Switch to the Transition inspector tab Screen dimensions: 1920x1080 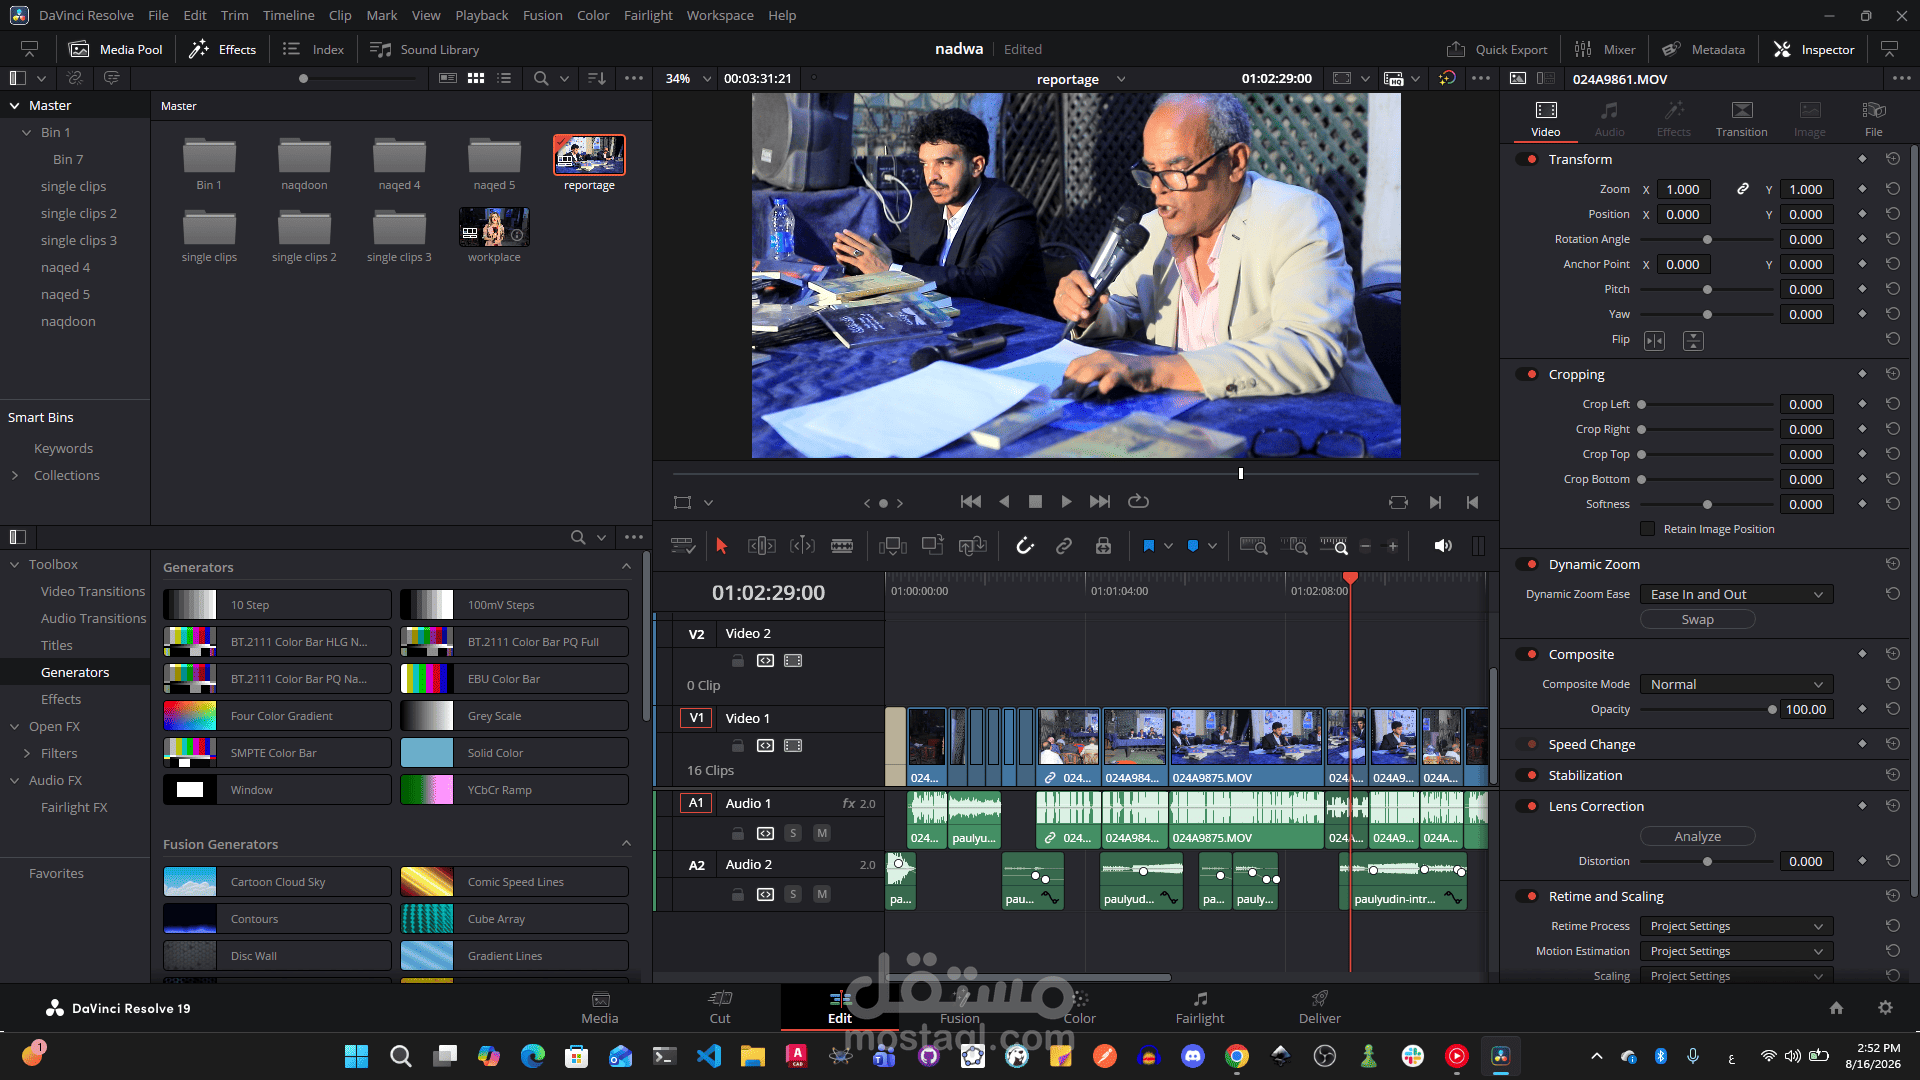1741,119
